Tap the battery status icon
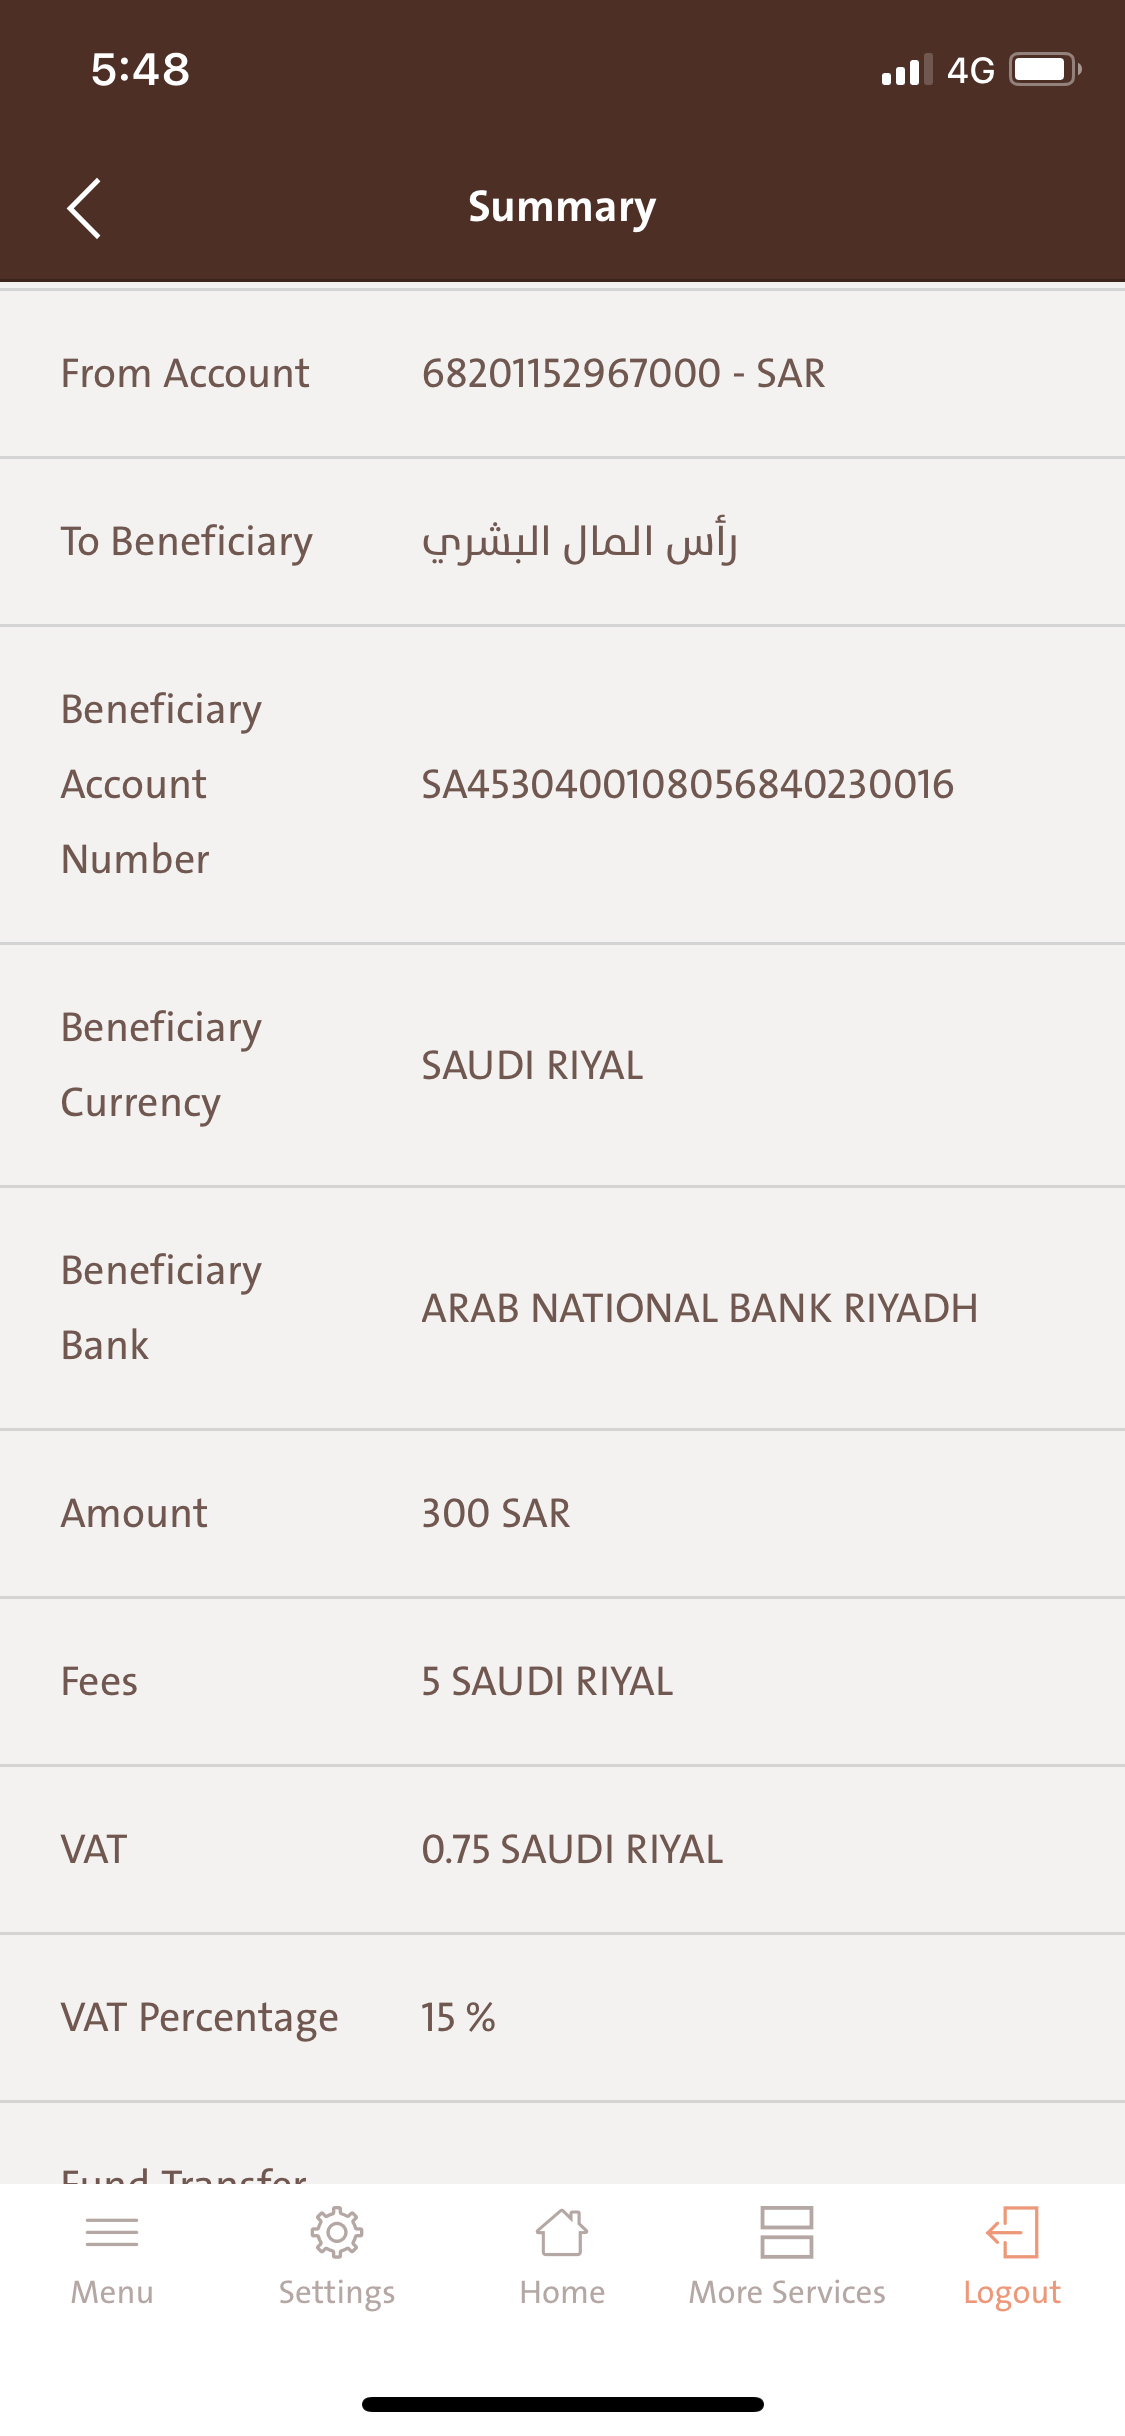1125x2436 pixels. click(x=1045, y=70)
